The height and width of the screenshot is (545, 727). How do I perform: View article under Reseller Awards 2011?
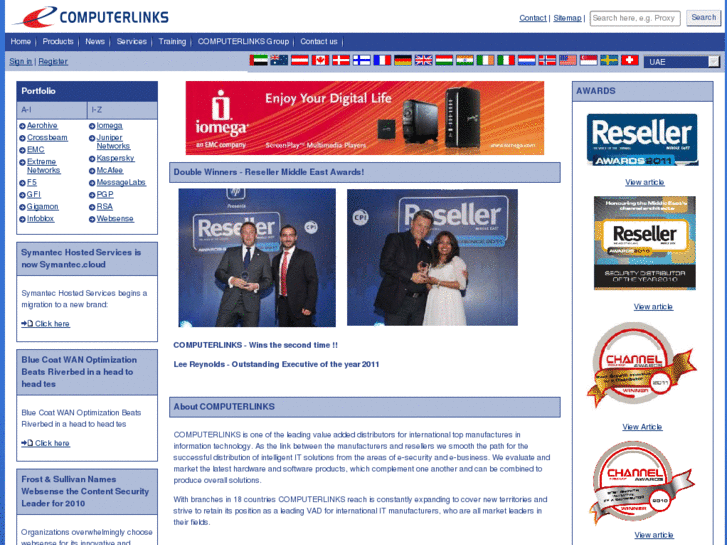(x=644, y=182)
